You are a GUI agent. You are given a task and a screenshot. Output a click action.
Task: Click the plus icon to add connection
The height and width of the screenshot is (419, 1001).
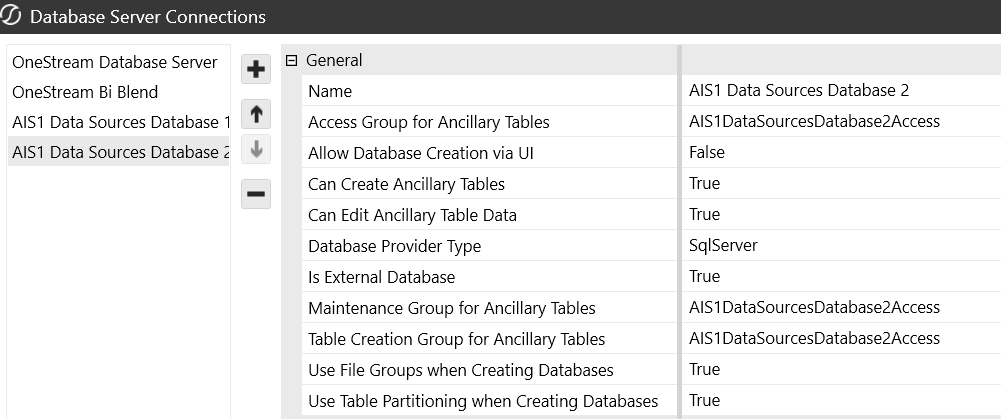pyautogui.click(x=256, y=69)
